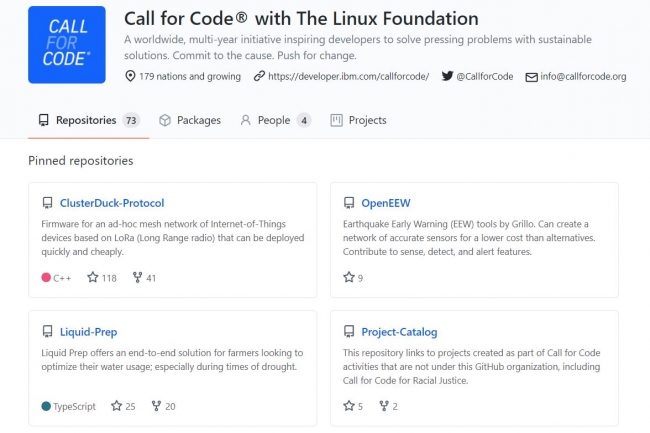
Task: Click the star icon on Liquid-Prep
Action: click(x=116, y=406)
